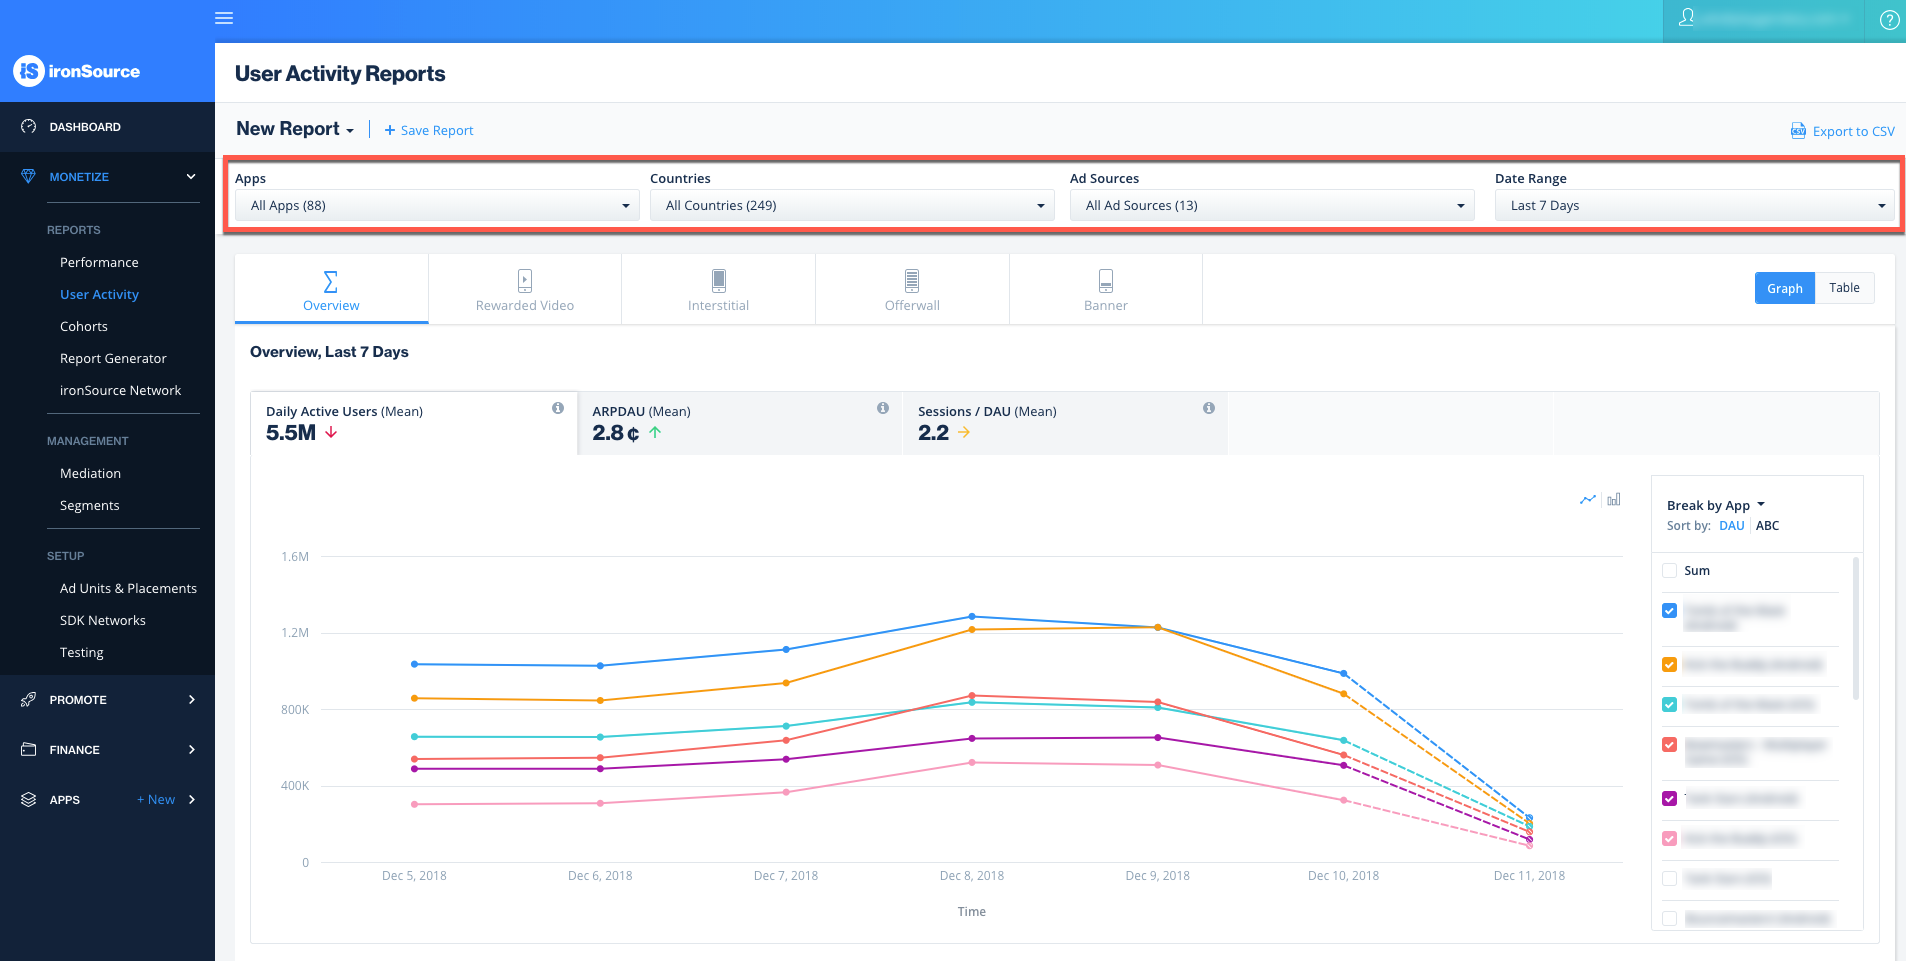The image size is (1906, 961).
Task: Select the Finance icon in the sidebar
Action: click(x=28, y=749)
